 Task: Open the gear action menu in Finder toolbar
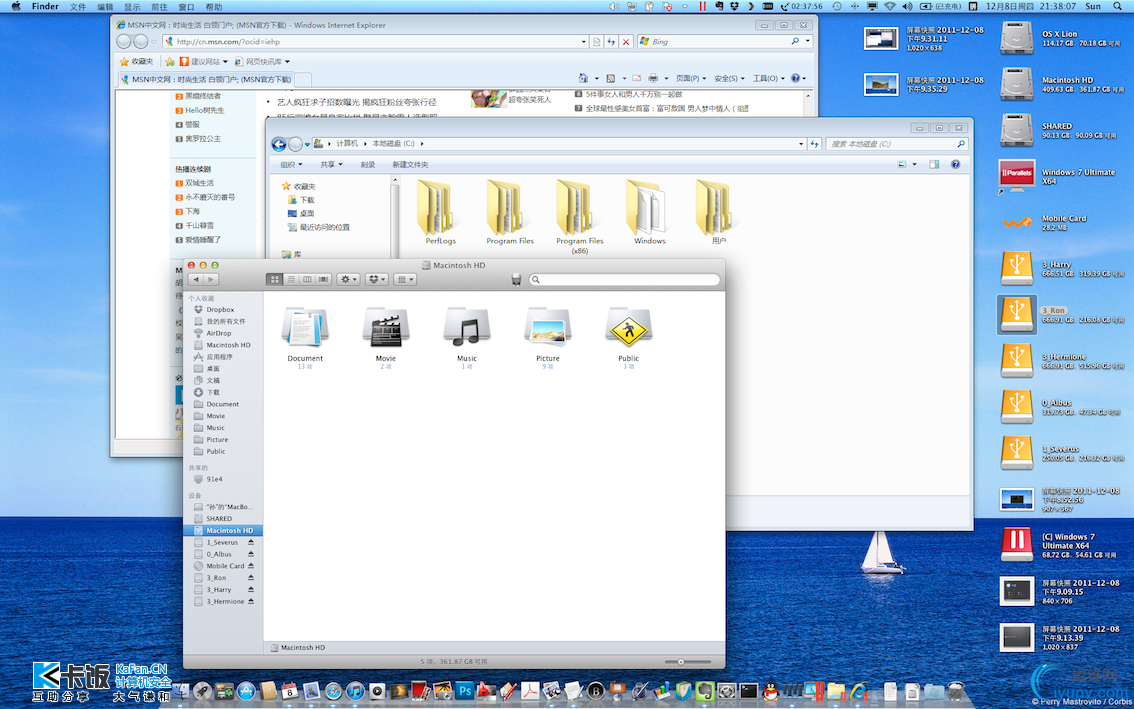click(x=348, y=279)
